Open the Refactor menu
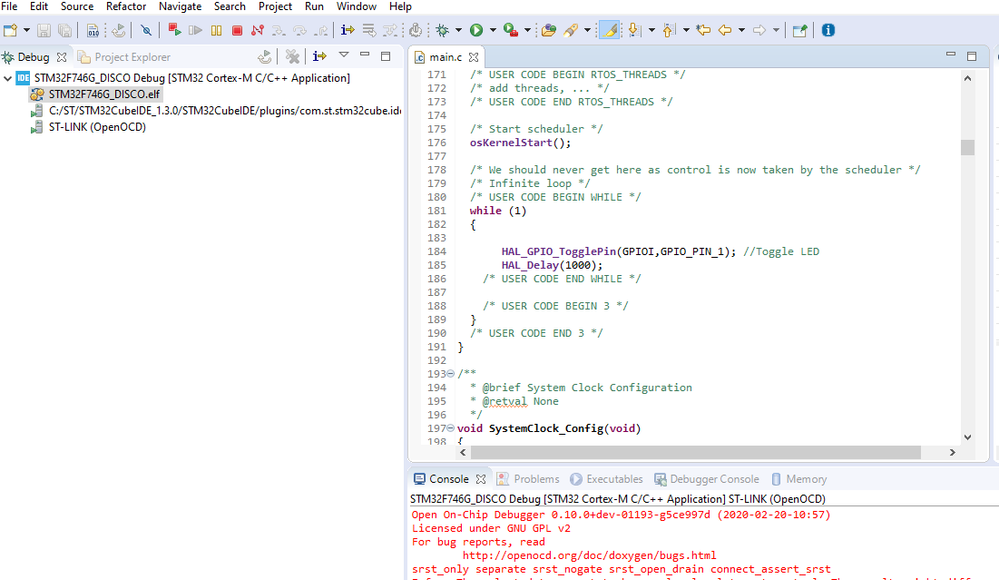The image size is (999, 580). point(126,6)
